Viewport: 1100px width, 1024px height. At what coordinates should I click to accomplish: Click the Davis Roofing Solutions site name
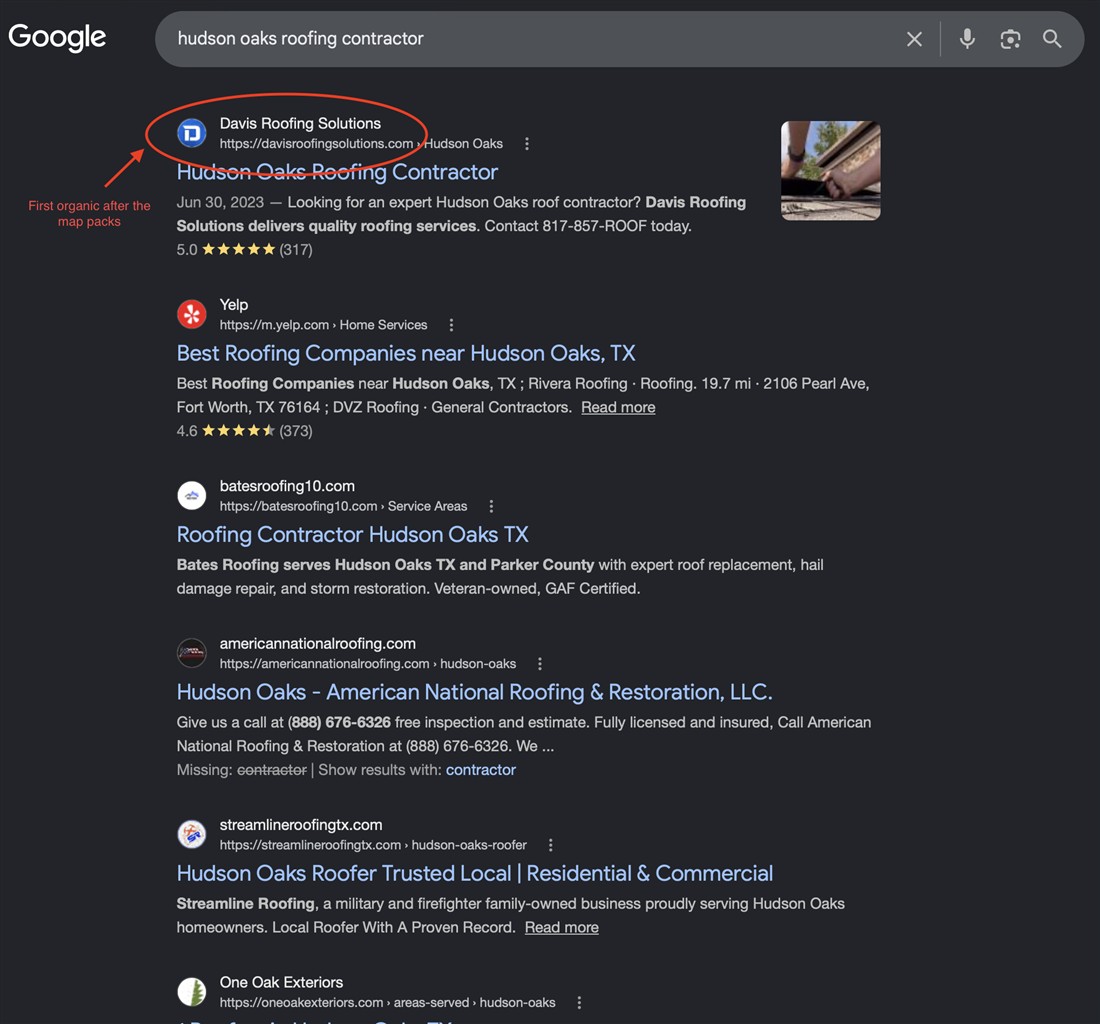[x=300, y=123]
